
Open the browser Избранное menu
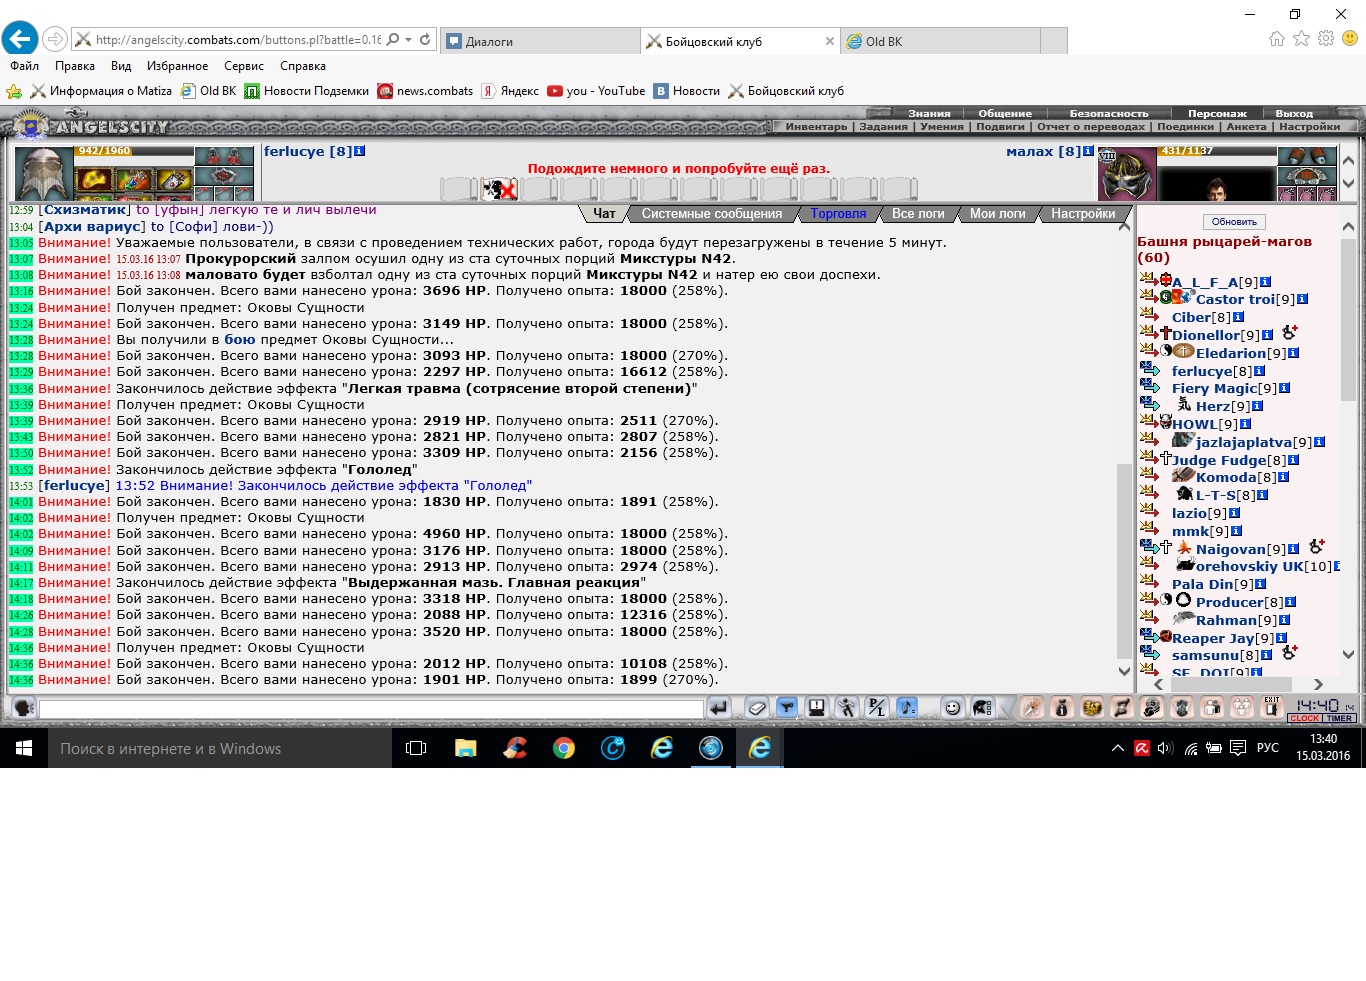[177, 66]
